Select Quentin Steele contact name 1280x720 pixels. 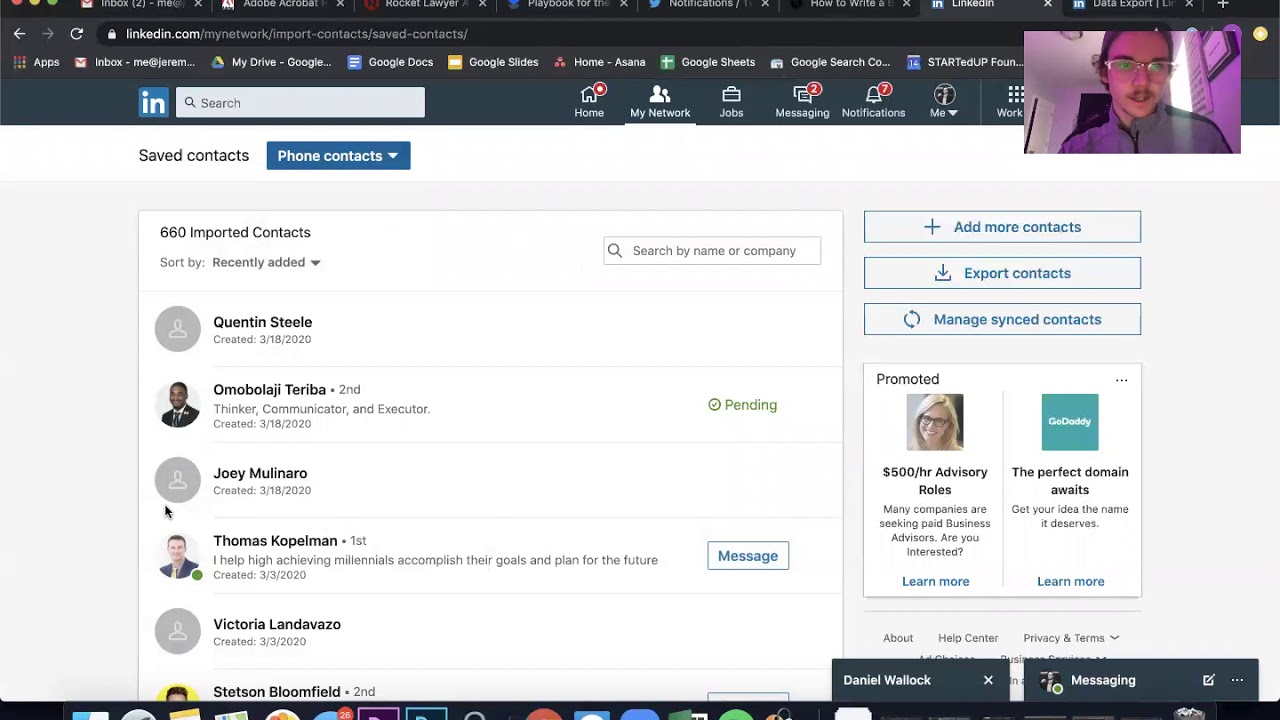pyautogui.click(x=262, y=322)
